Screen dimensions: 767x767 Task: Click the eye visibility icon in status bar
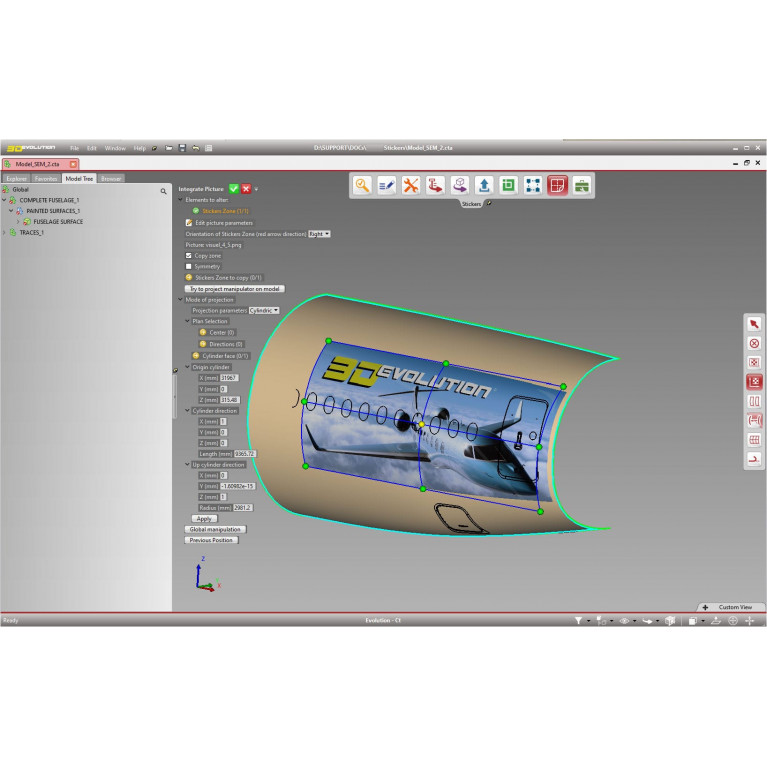(x=624, y=621)
